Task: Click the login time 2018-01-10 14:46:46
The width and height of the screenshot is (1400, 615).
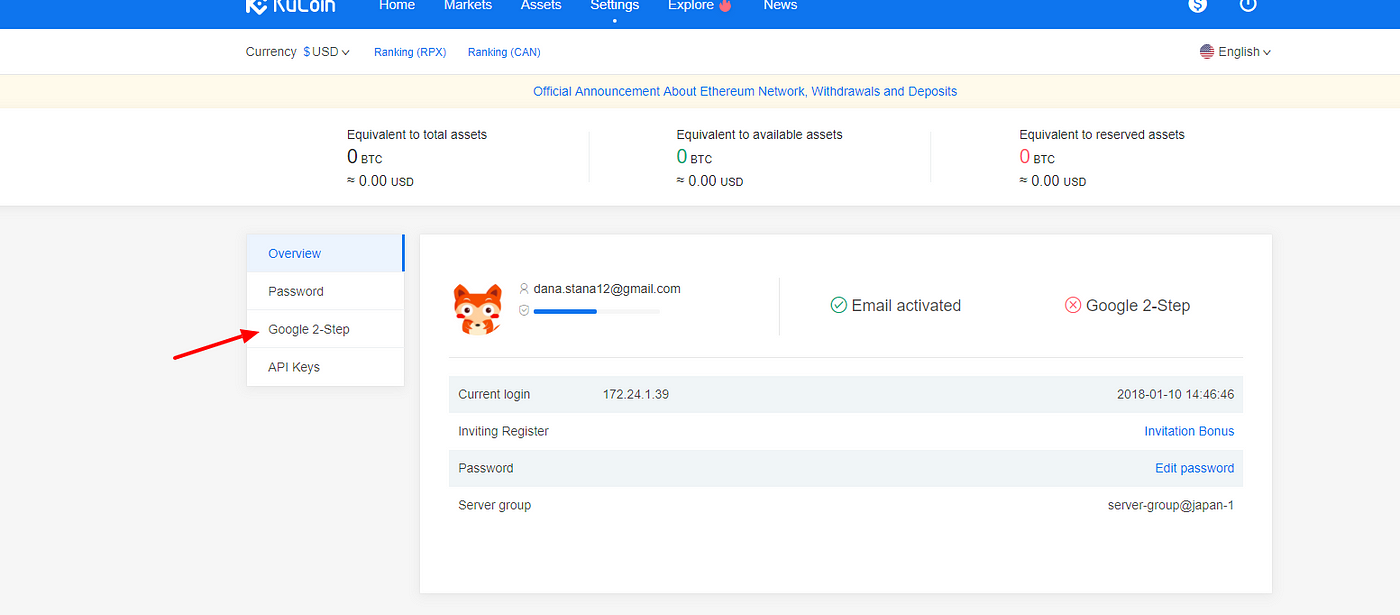Action: click(x=1175, y=394)
